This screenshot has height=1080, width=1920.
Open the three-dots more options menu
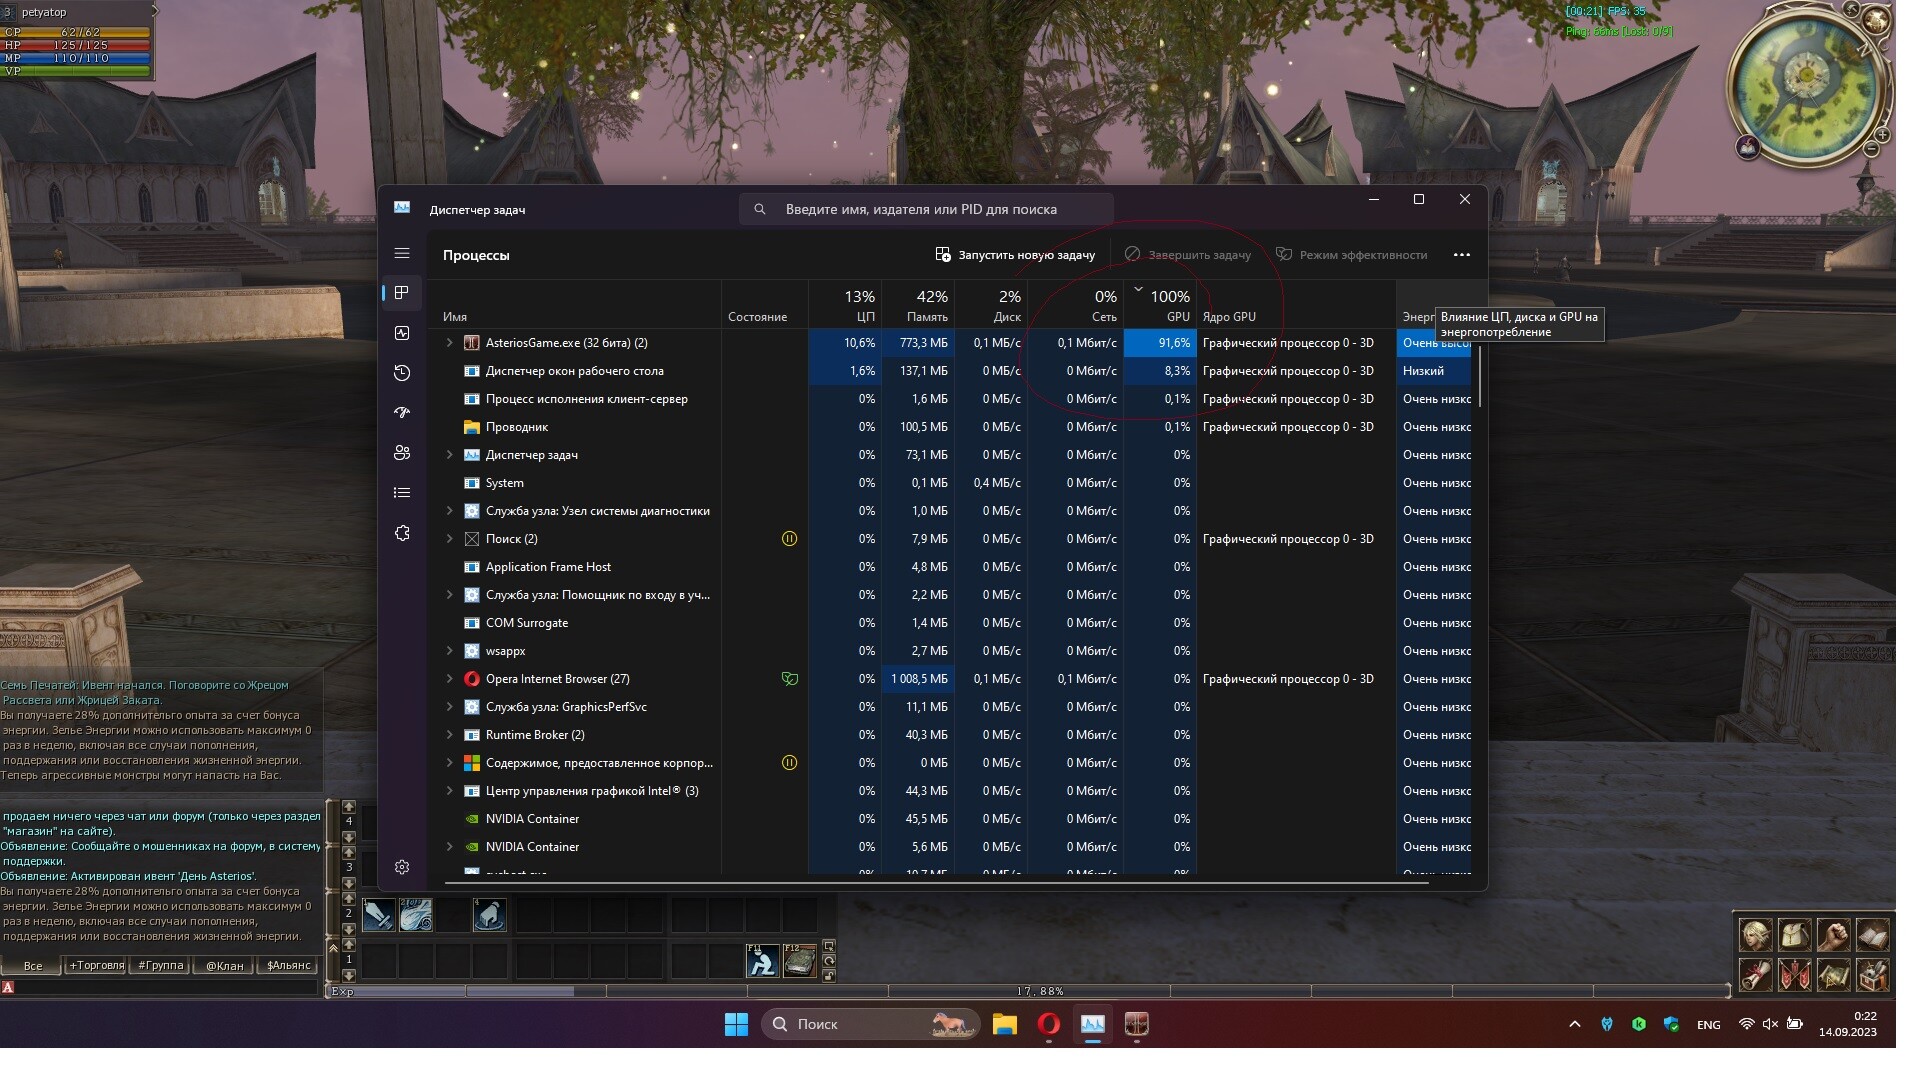pos(1462,255)
